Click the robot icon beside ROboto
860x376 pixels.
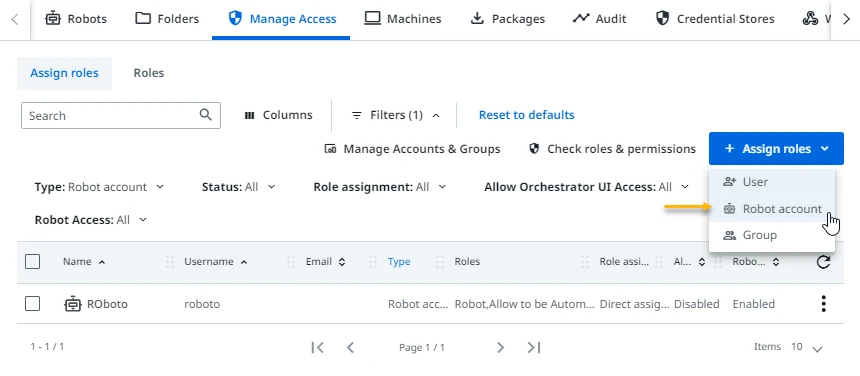pos(72,304)
